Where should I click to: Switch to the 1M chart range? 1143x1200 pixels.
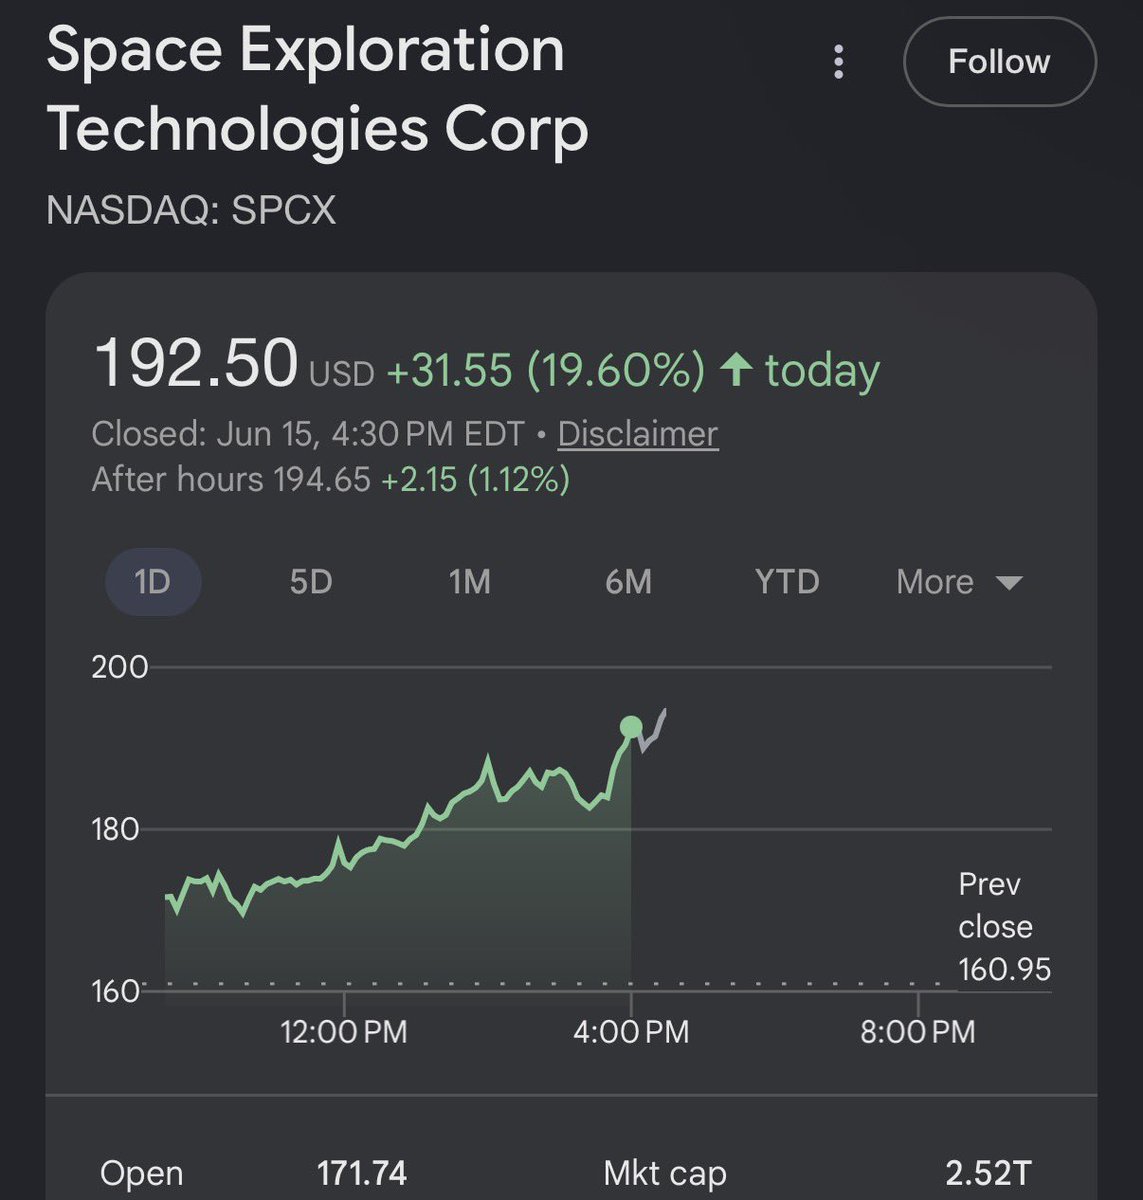(470, 581)
